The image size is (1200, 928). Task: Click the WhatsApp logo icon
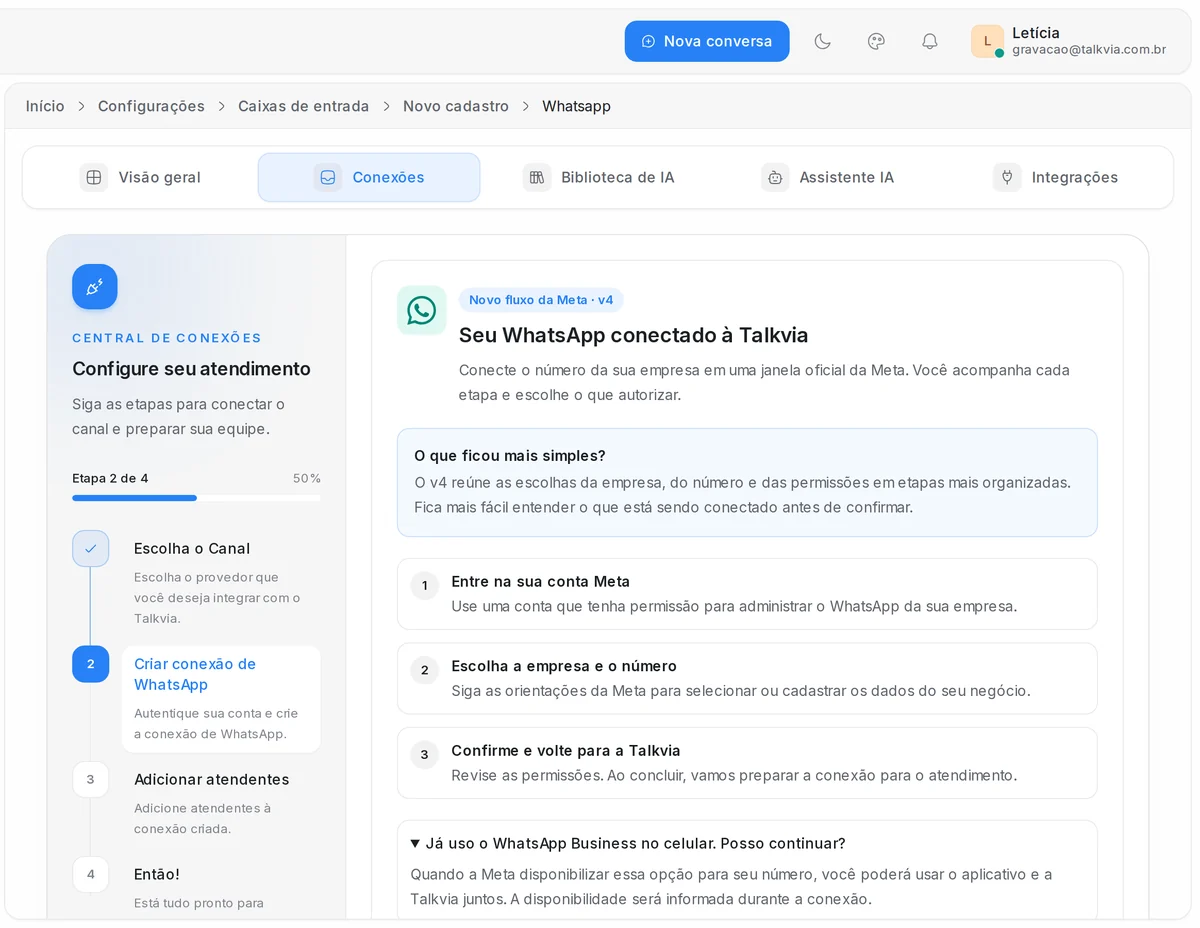422,310
